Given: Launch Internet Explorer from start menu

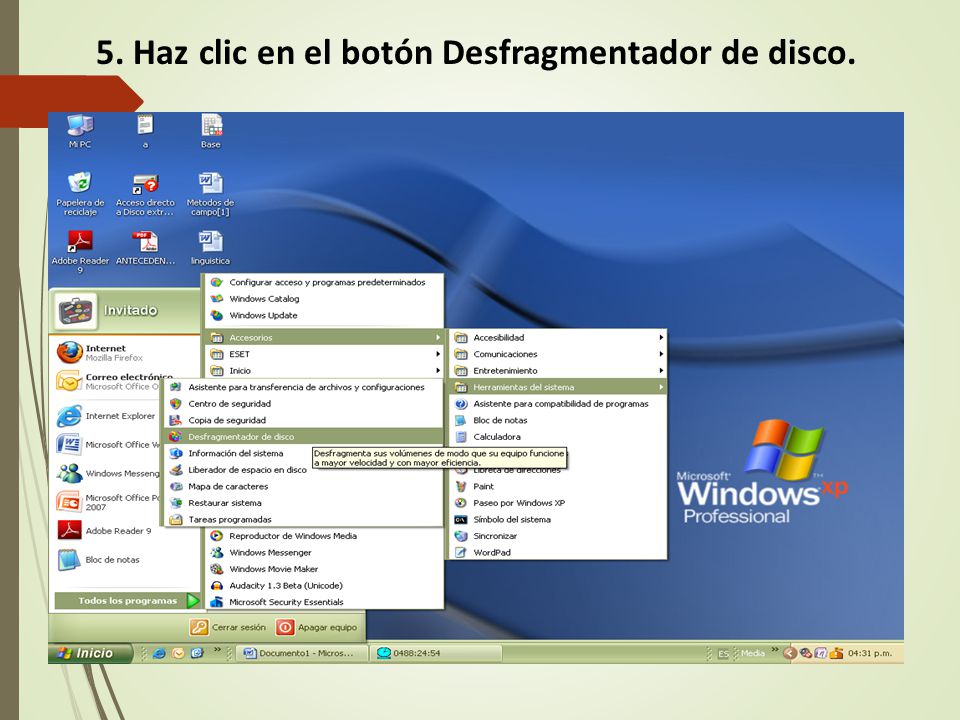Looking at the screenshot, I should pos(107,416).
